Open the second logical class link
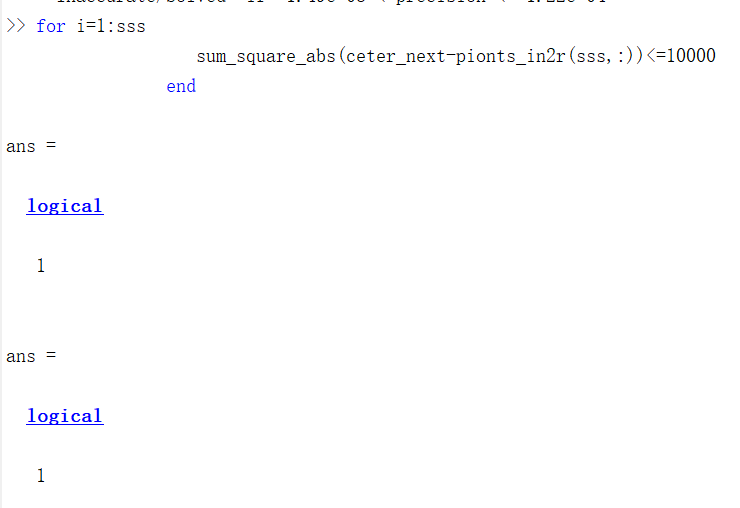Screen dimensions: 740x508 pyautogui.click(x=65, y=416)
